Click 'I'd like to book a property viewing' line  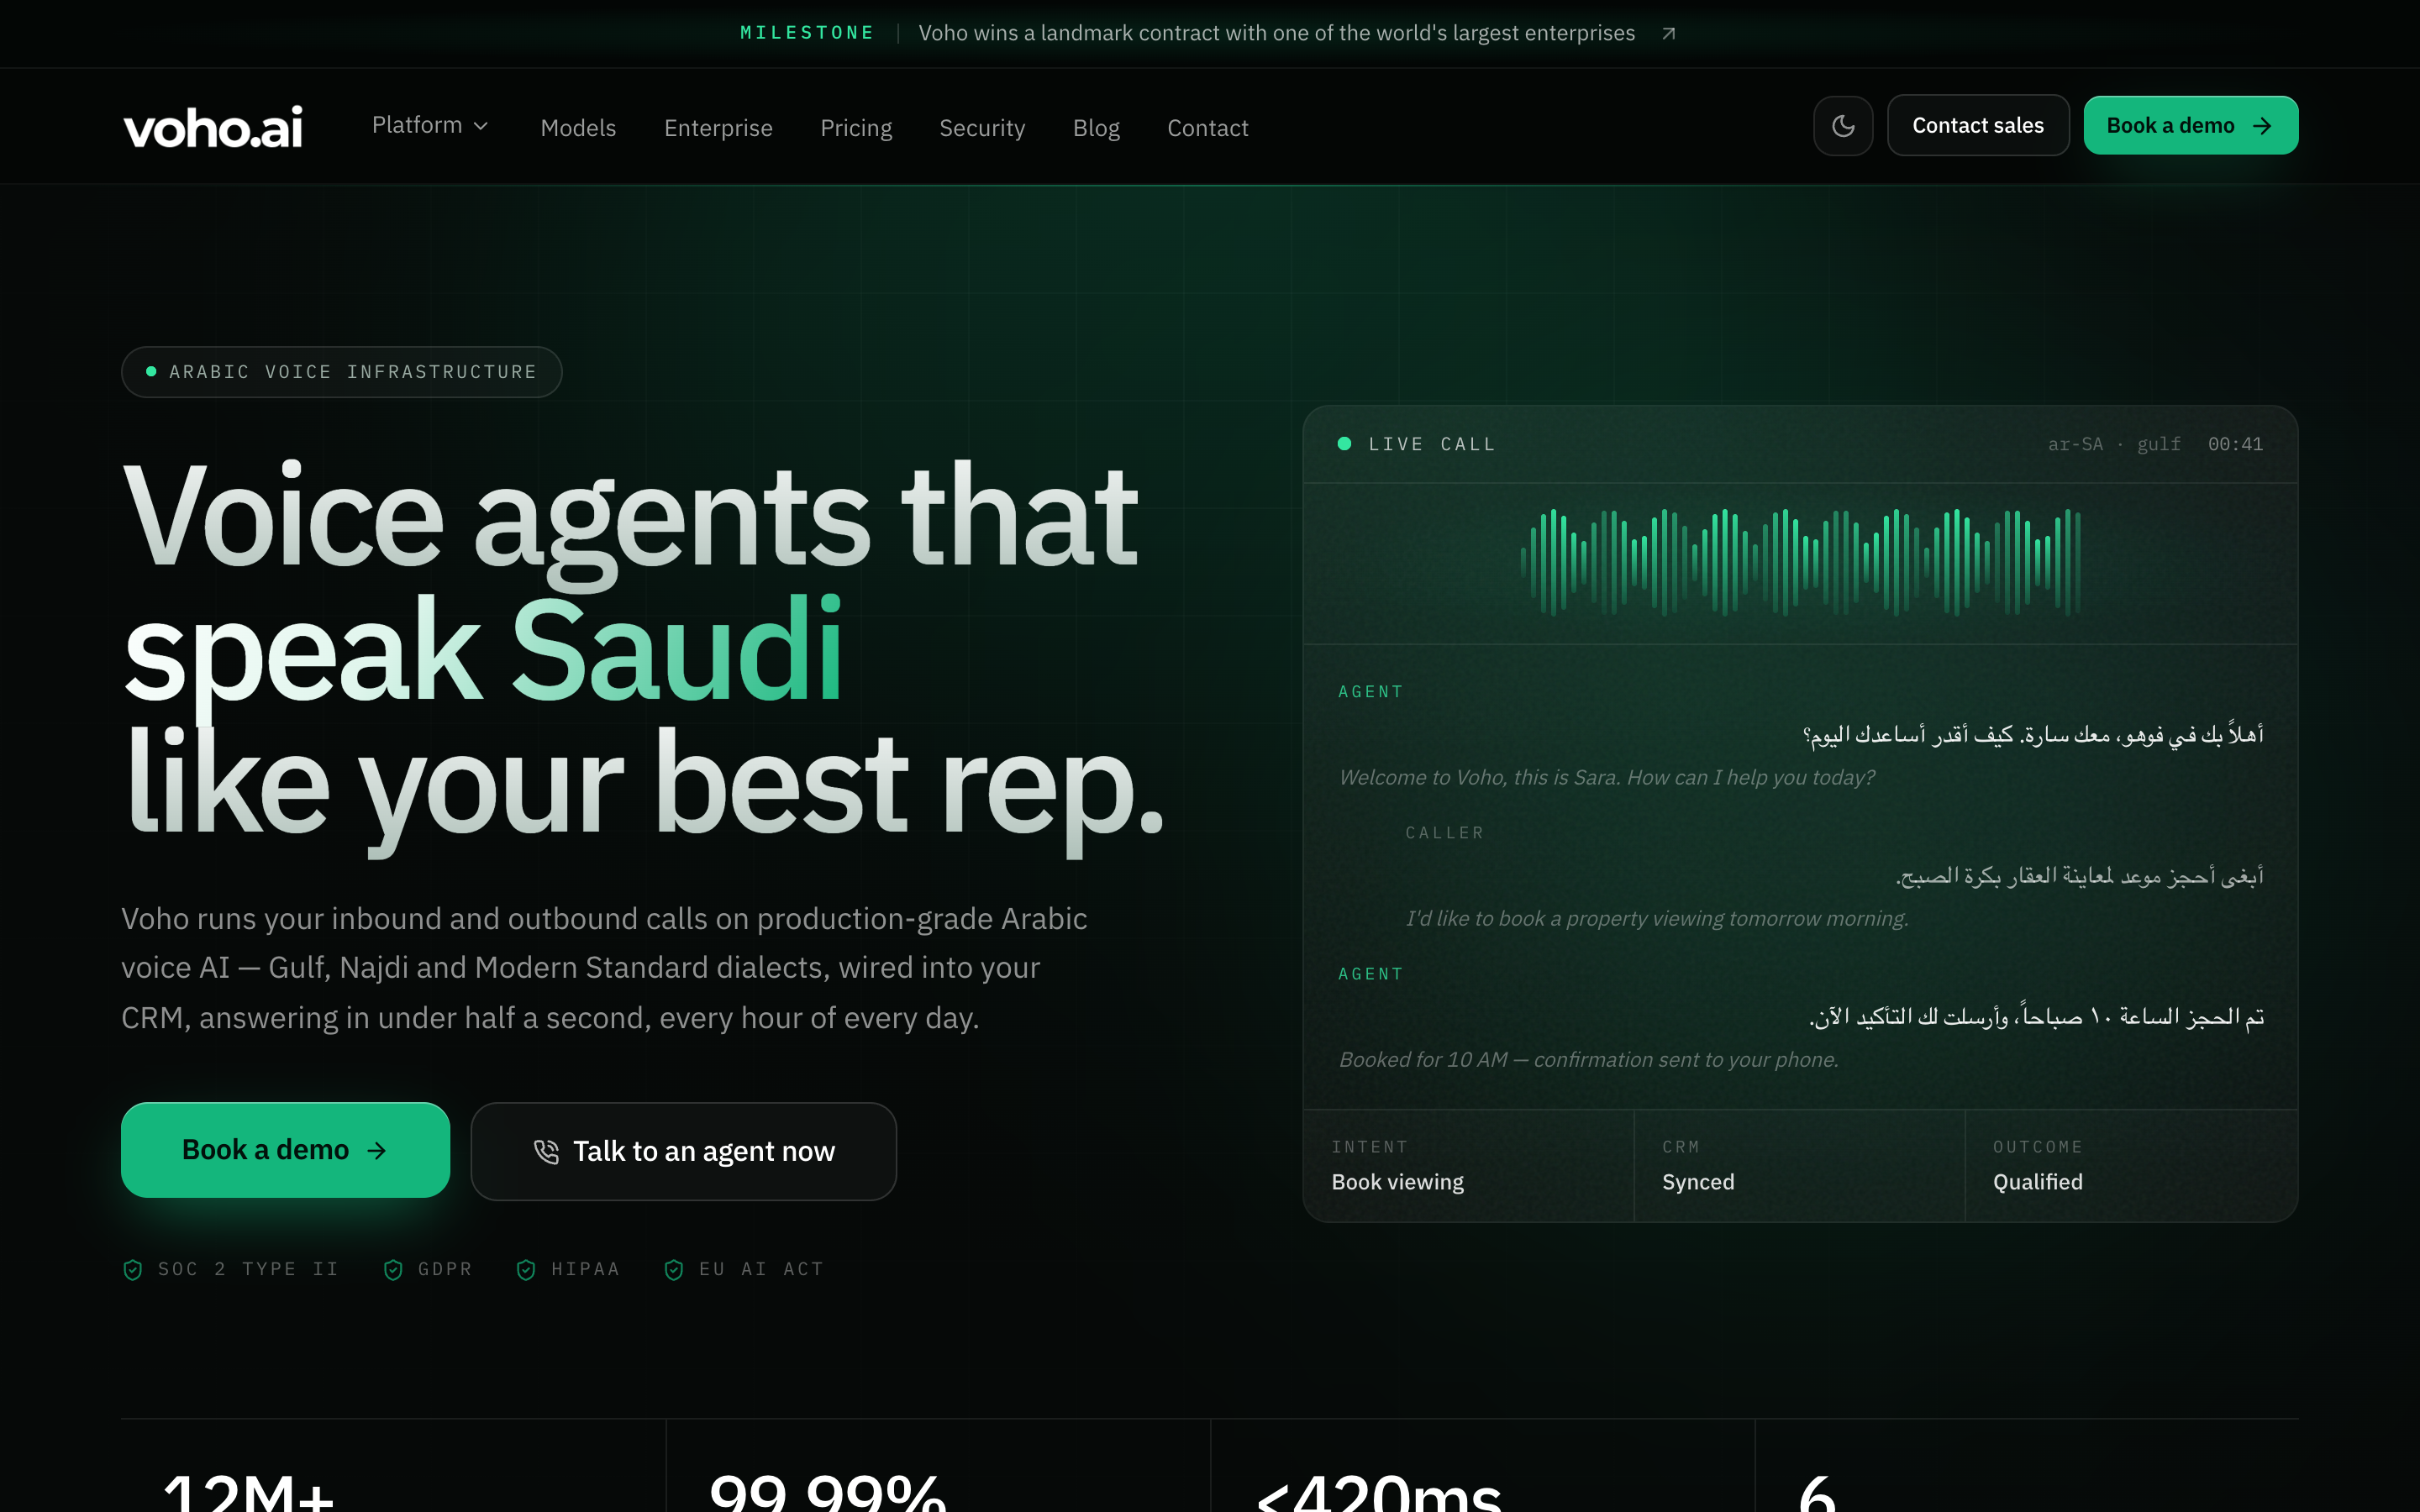(1657, 918)
